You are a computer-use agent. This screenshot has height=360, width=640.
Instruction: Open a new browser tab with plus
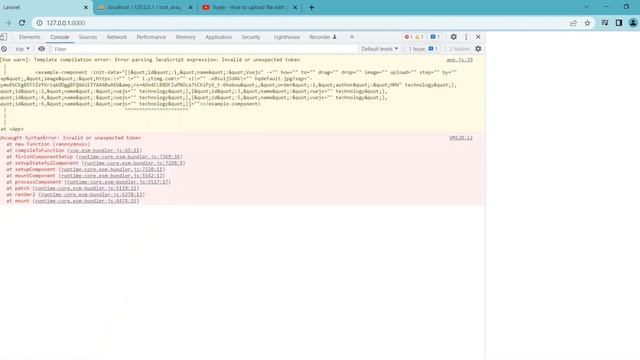[x=311, y=7]
